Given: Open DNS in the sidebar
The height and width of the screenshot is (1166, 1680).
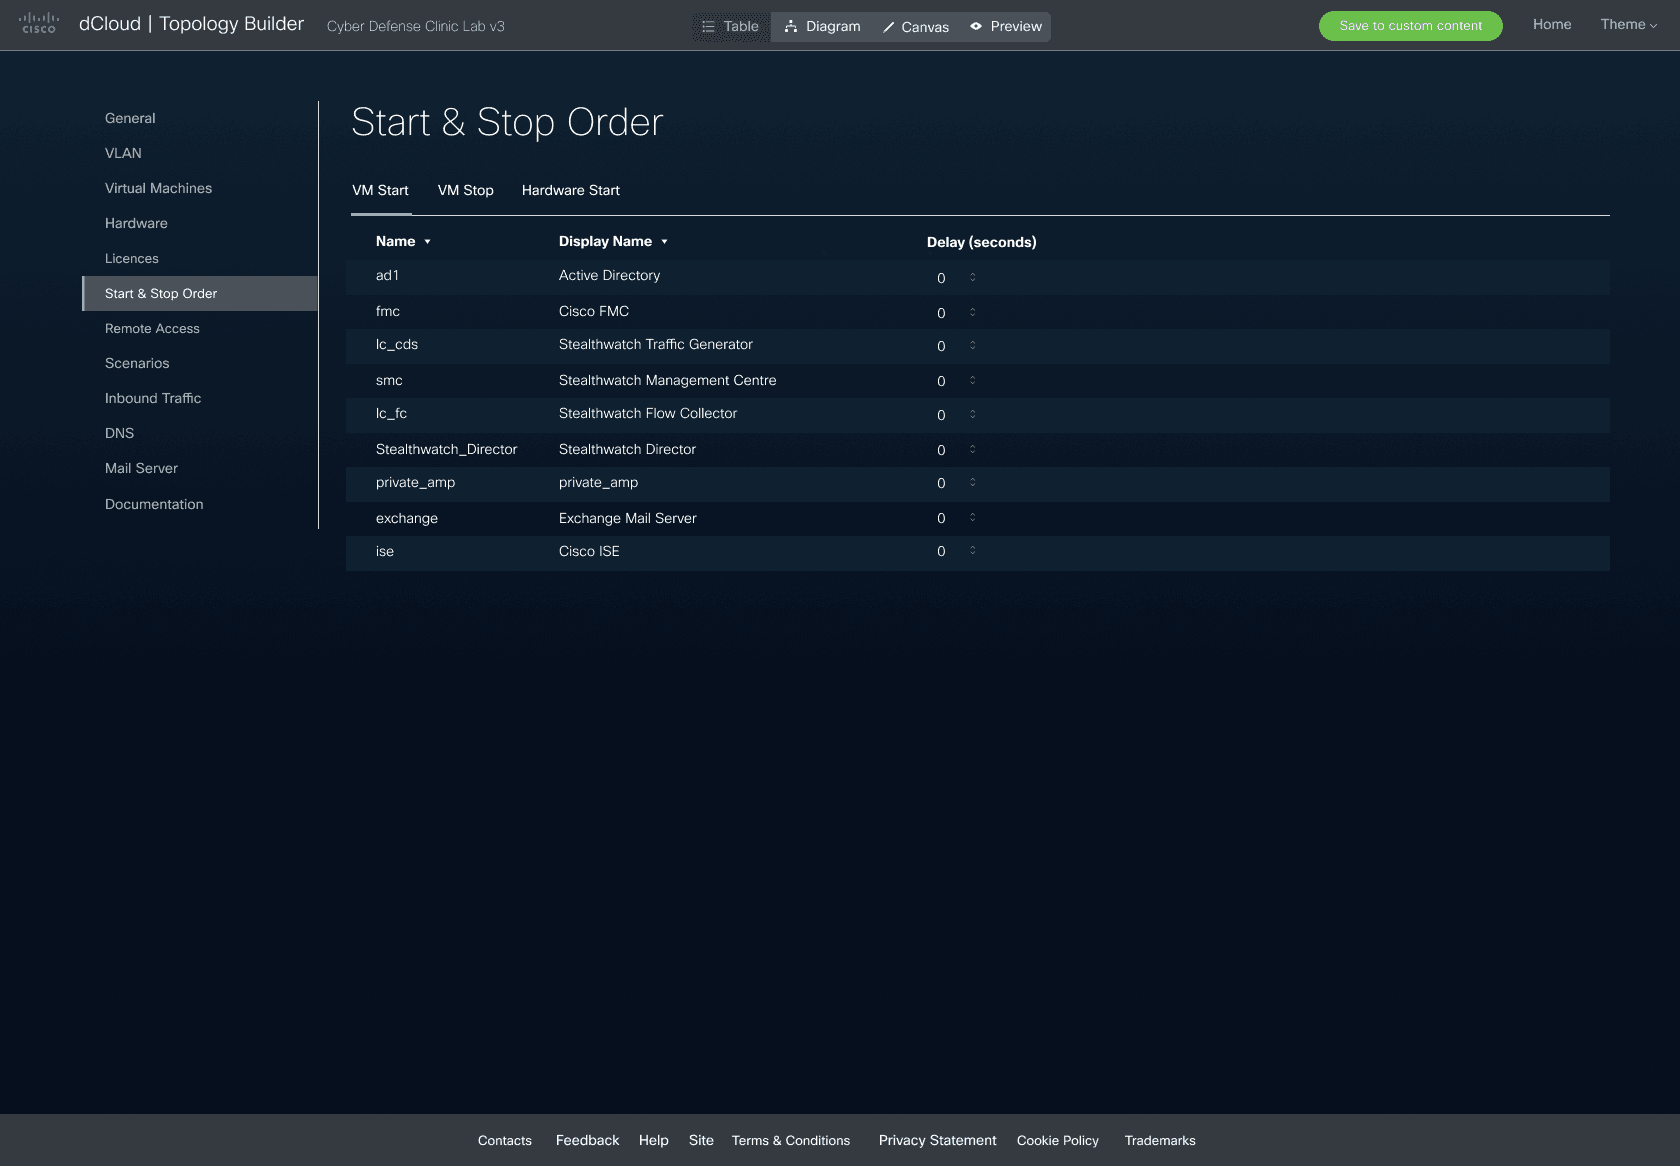Looking at the screenshot, I should click(119, 433).
